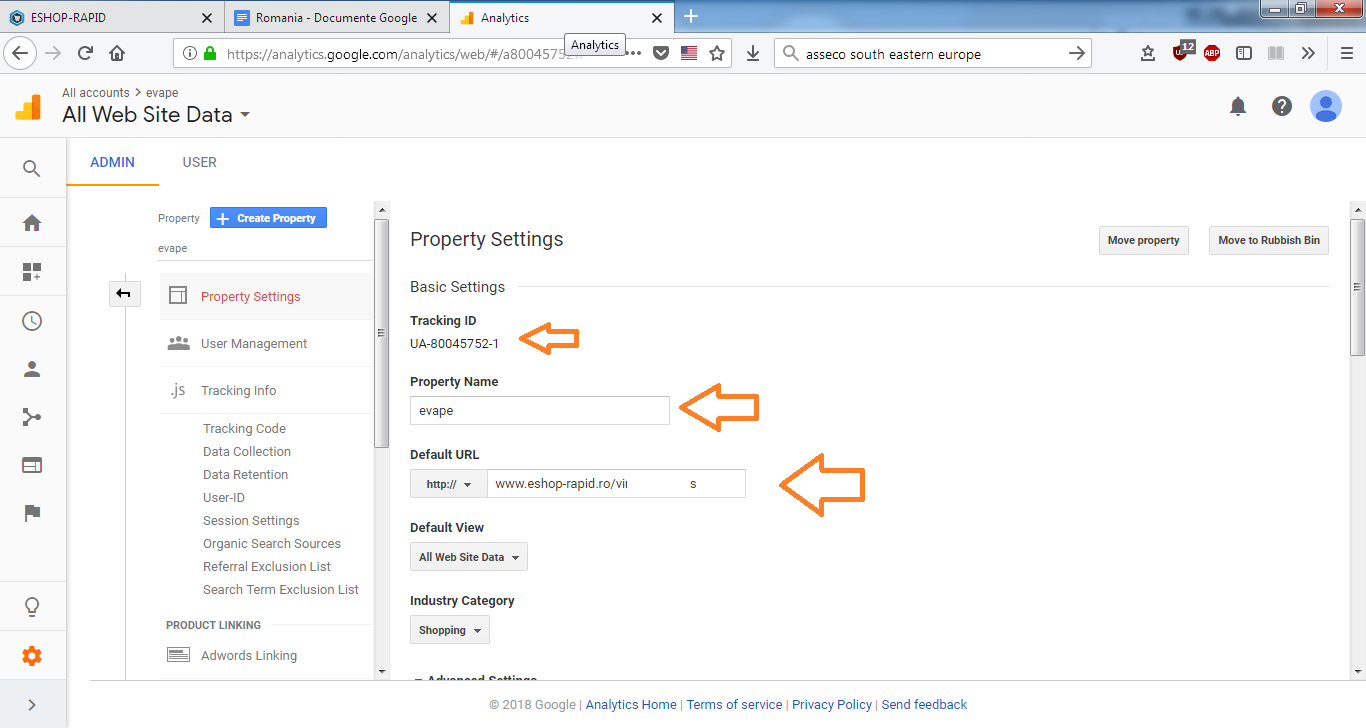Viewport: 1366px width, 728px height.
Task: Expand sidebar with the chevron arrow
Action: click(x=32, y=705)
